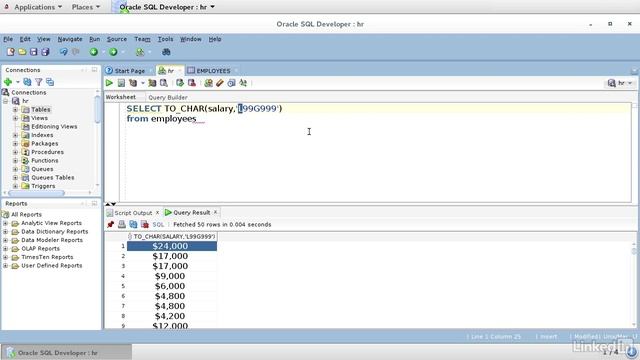Undo last edit with Undo icon
The height and width of the screenshot is (360, 640).
(x=63, y=52)
